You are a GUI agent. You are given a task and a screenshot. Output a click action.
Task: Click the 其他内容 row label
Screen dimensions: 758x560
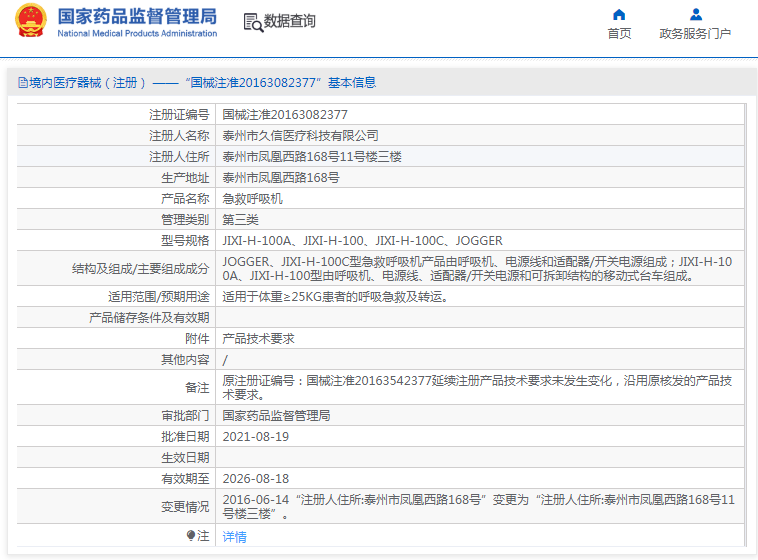(185, 360)
